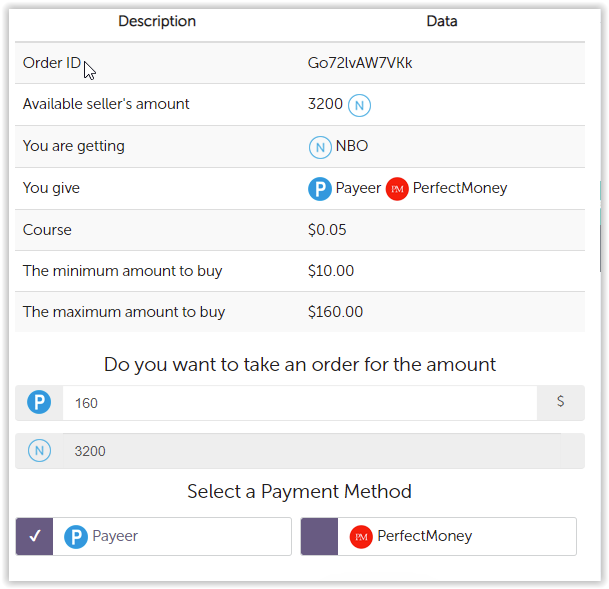This screenshot has width=609, height=589.
Task: Click the Description column header
Action: 157,21
